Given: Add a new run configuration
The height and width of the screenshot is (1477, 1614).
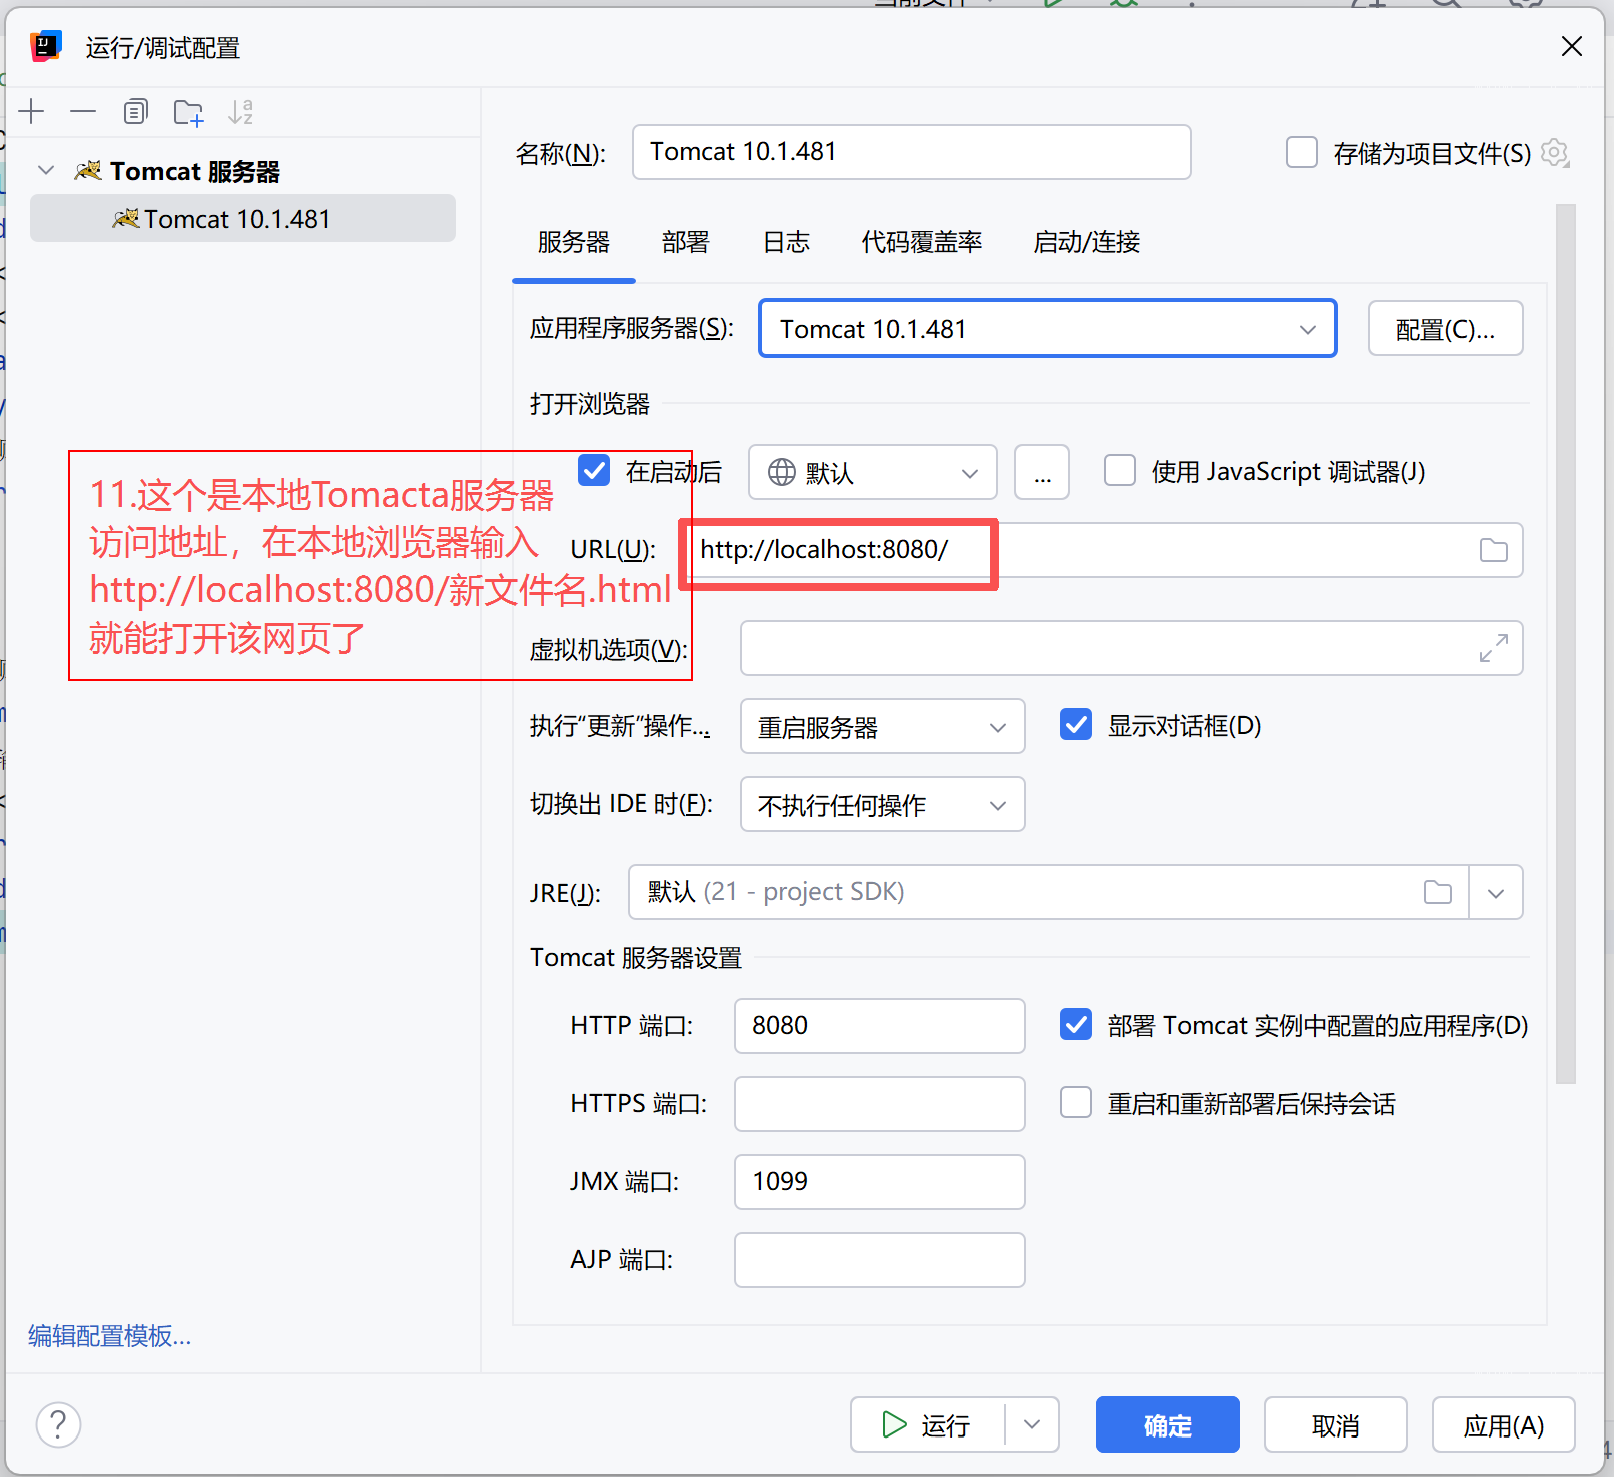Looking at the screenshot, I should pyautogui.click(x=32, y=111).
